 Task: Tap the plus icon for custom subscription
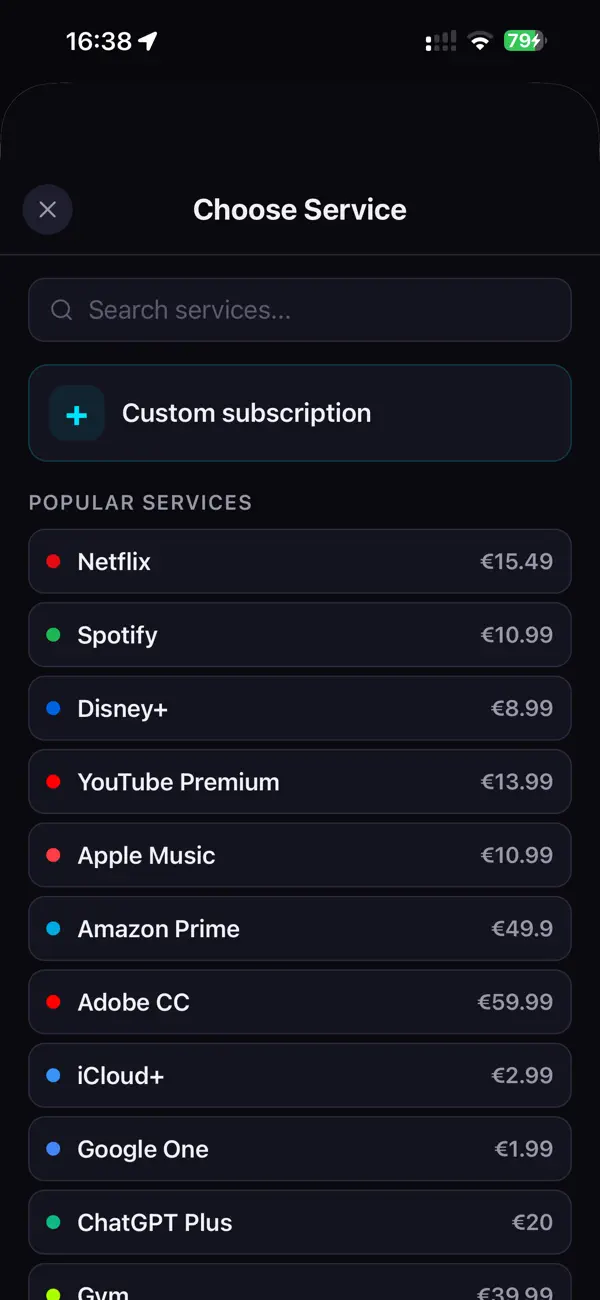(75, 413)
